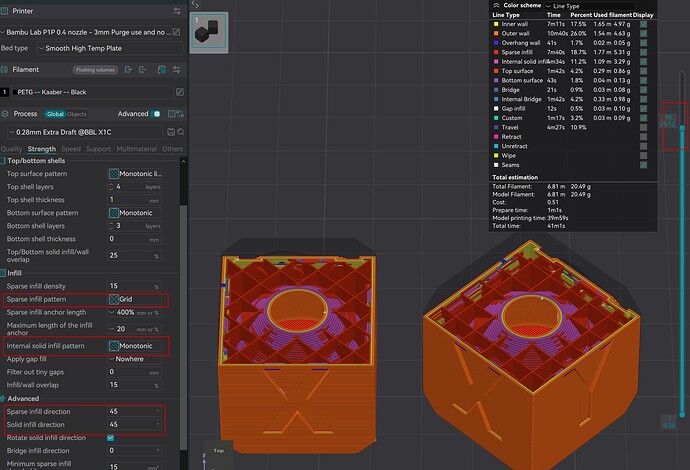Screen dimensions: 690x470
Task: Switch to the Speed tab
Action: click(x=71, y=149)
